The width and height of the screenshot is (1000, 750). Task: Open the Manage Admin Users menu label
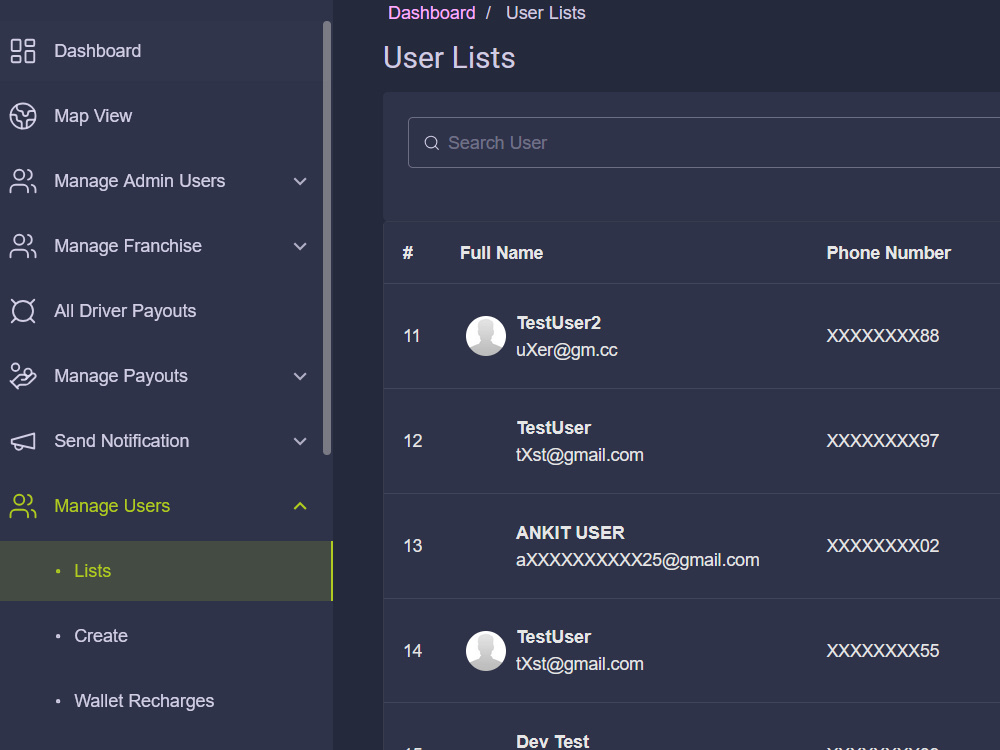click(140, 181)
